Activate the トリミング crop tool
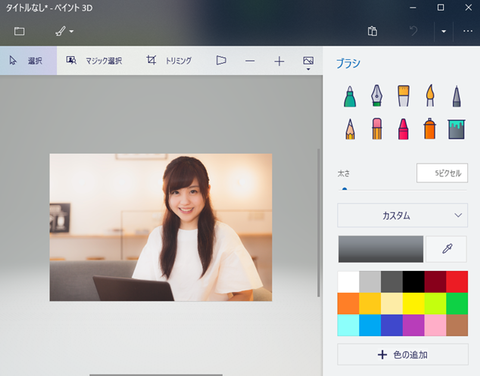The width and height of the screenshot is (480, 376). [169, 60]
